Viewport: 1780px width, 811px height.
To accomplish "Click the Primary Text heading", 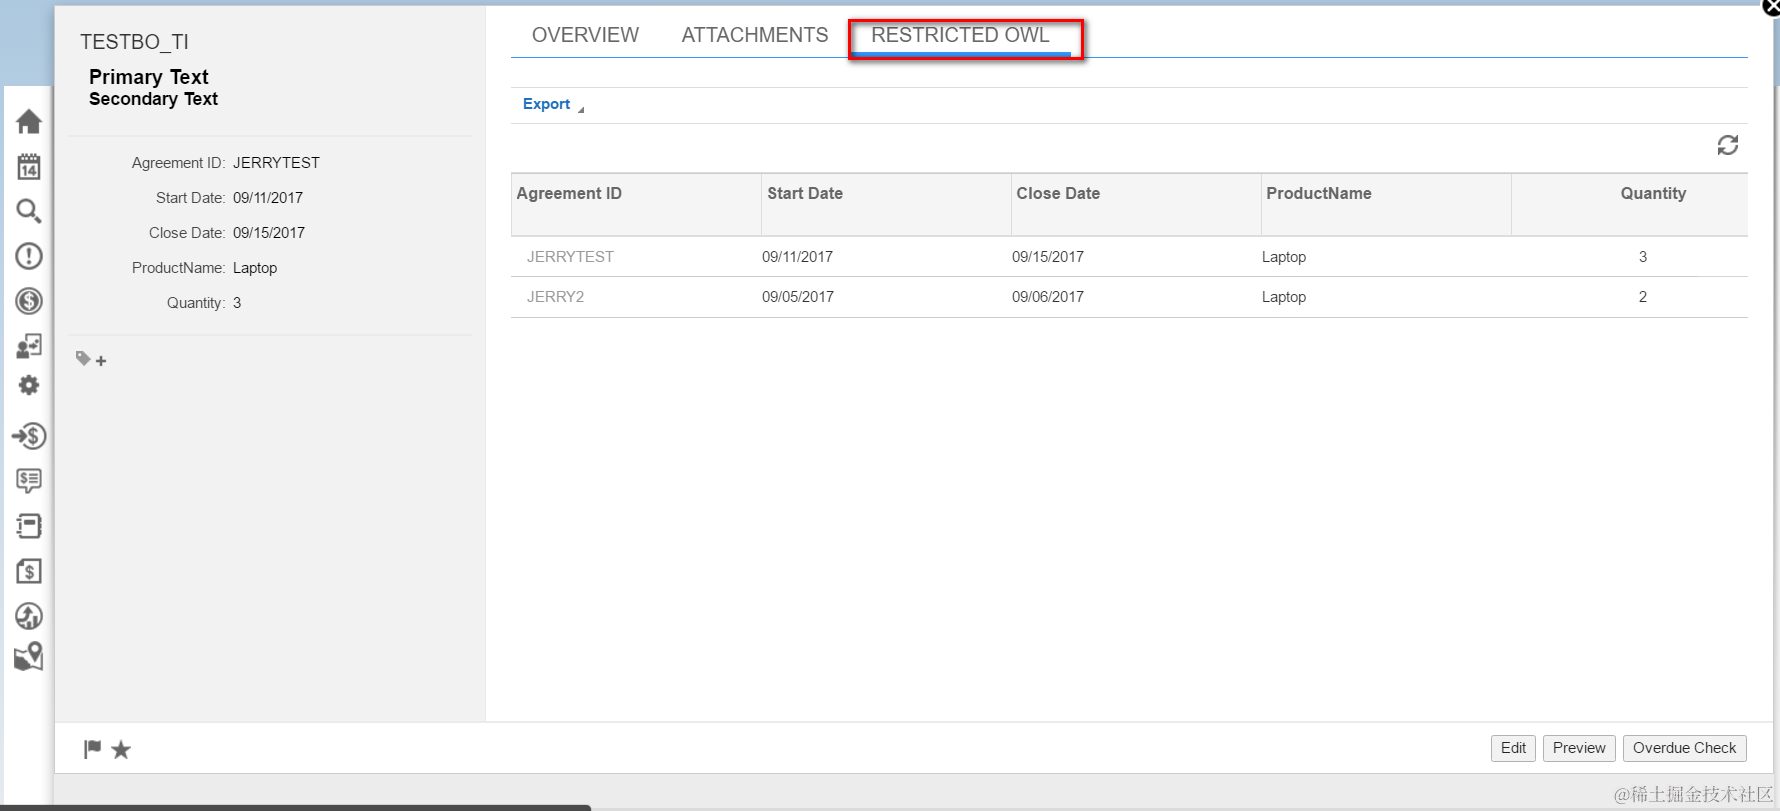I will [x=148, y=77].
